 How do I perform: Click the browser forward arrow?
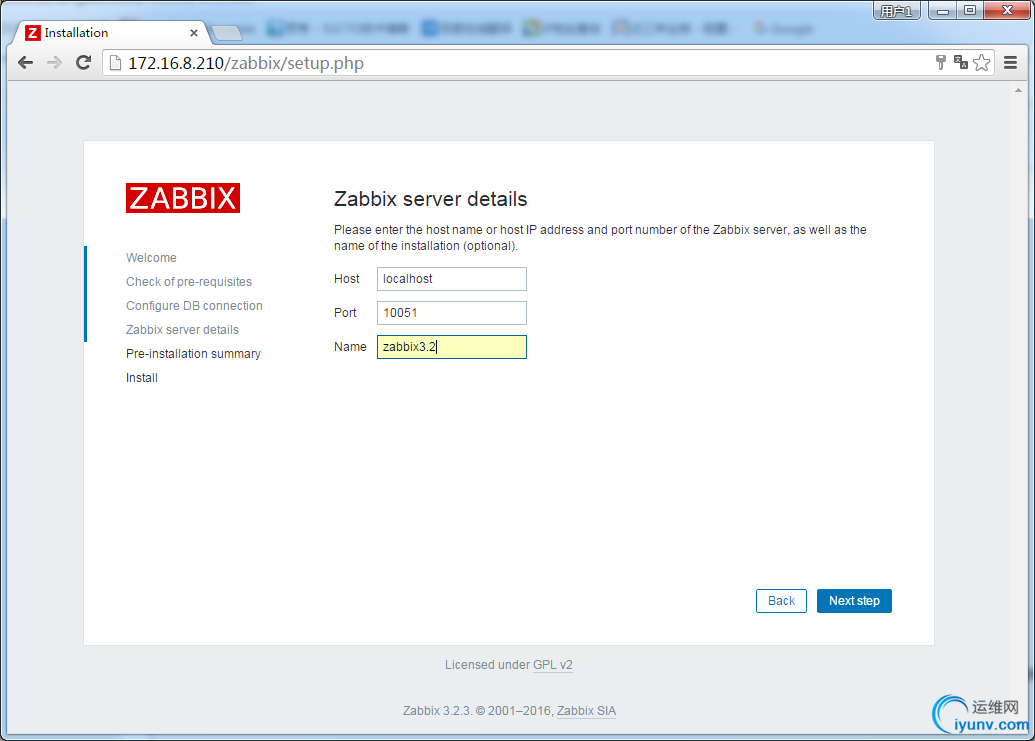(54, 63)
